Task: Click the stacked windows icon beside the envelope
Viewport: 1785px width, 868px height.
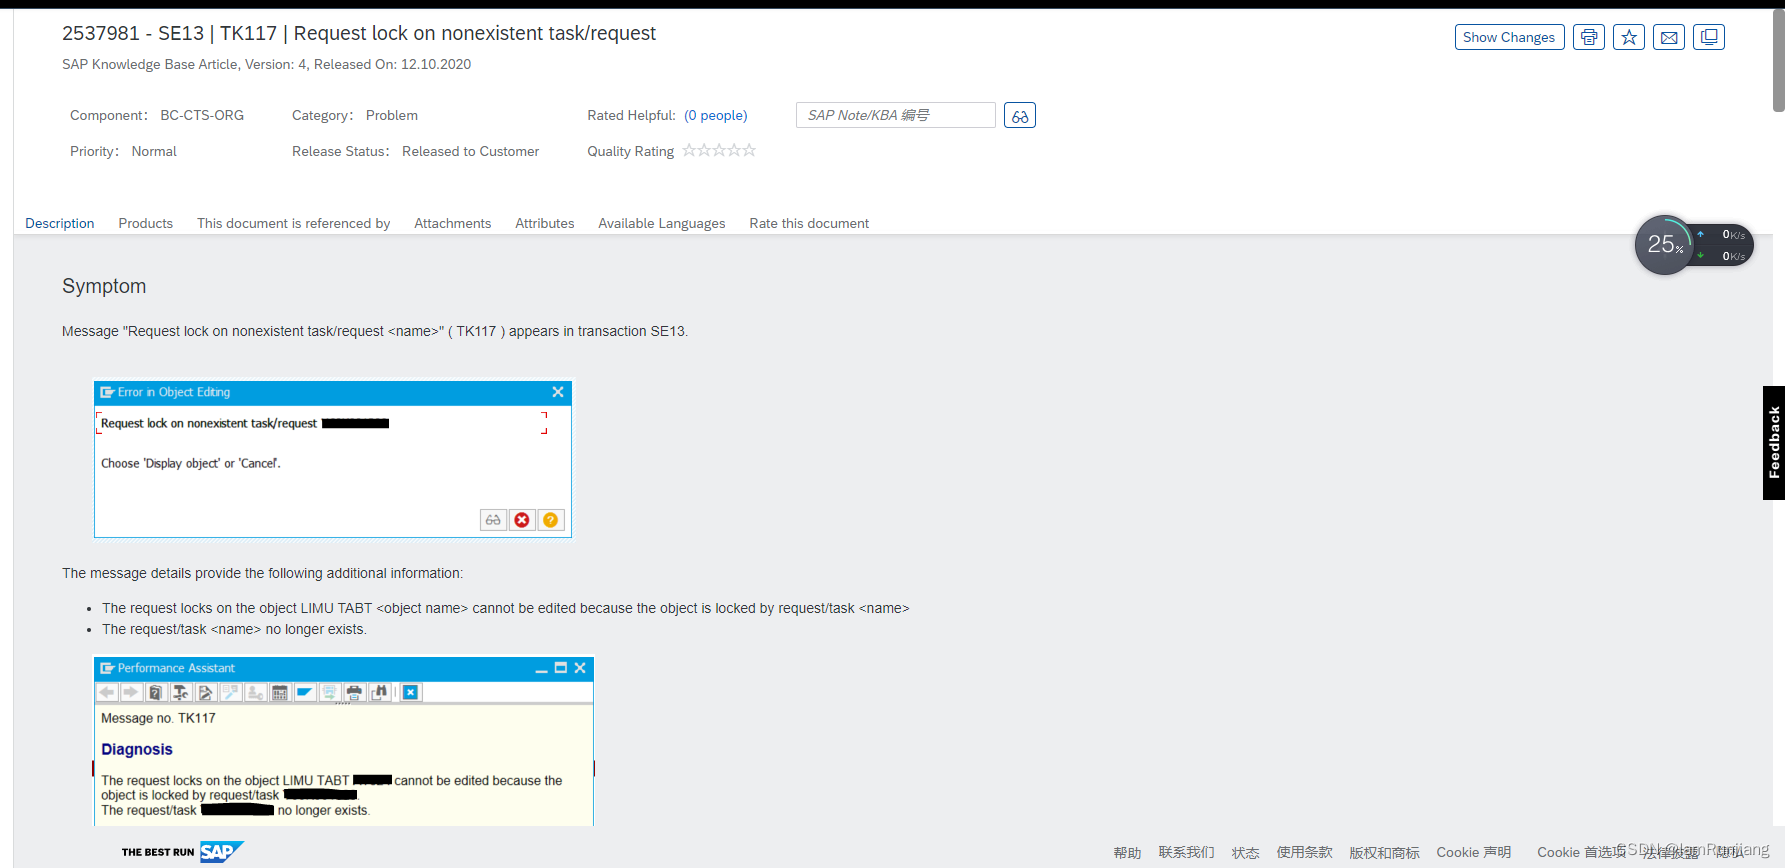Action: point(1709,37)
